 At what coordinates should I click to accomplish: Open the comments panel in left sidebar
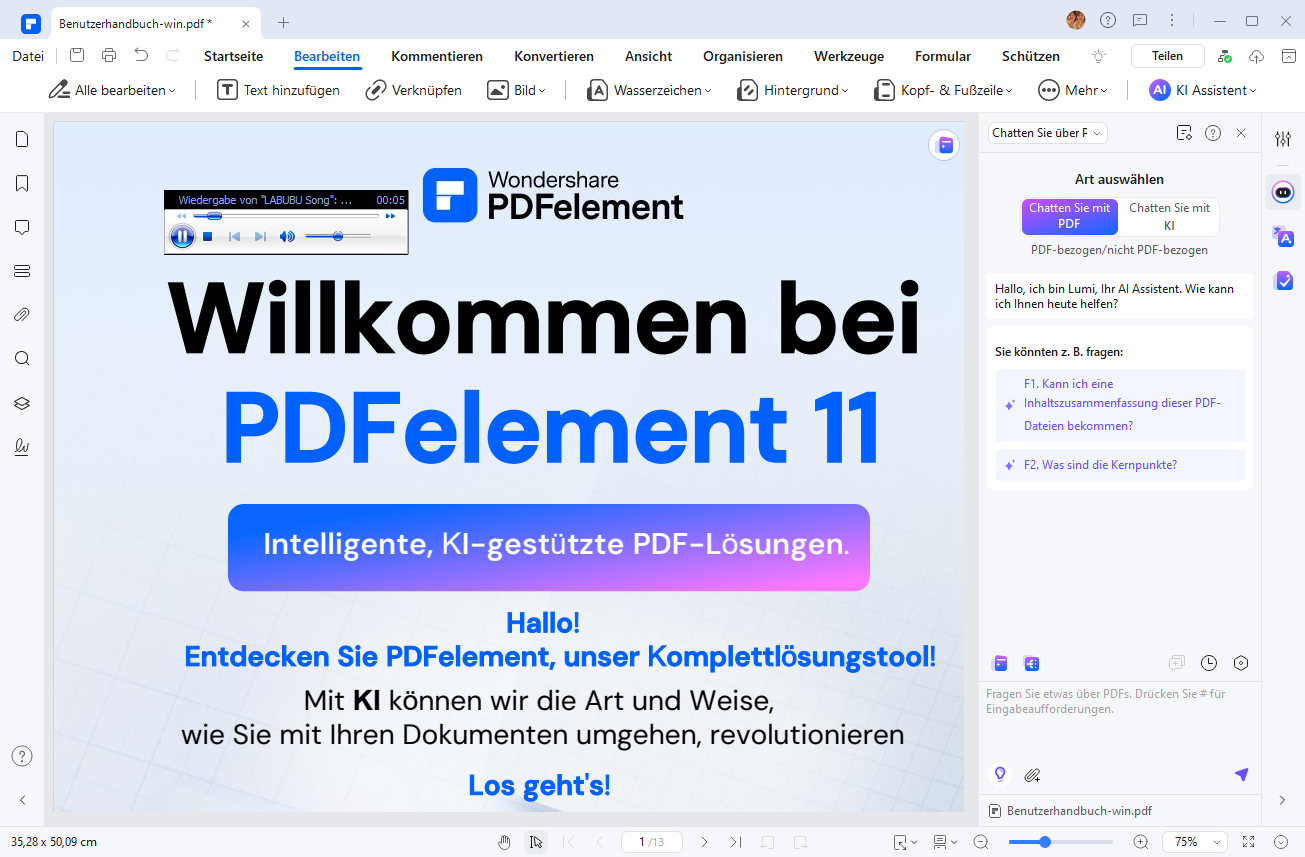pos(22,227)
